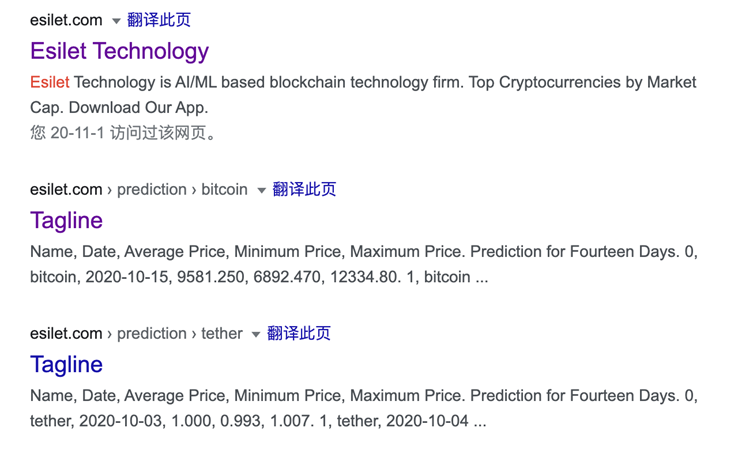
Task: Click 翻译此页 for the Esilet Technology result
Action: pyautogui.click(x=159, y=20)
